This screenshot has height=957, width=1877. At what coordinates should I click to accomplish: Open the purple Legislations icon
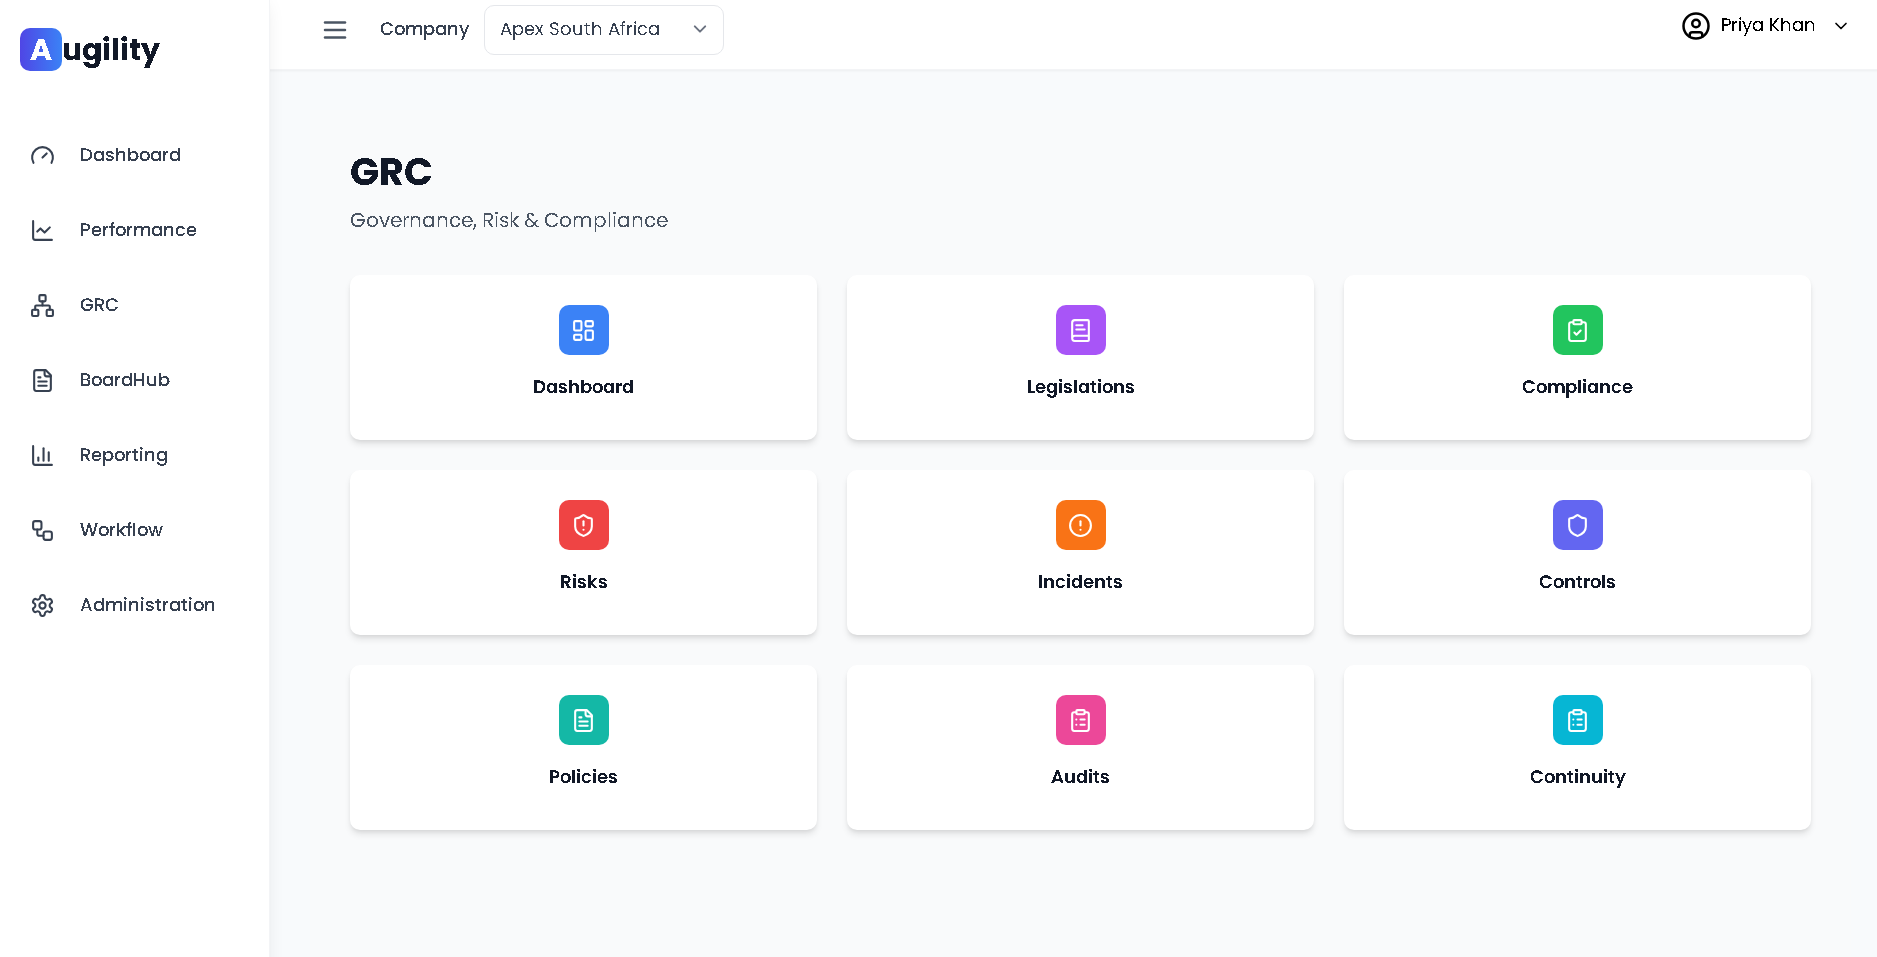tap(1080, 330)
